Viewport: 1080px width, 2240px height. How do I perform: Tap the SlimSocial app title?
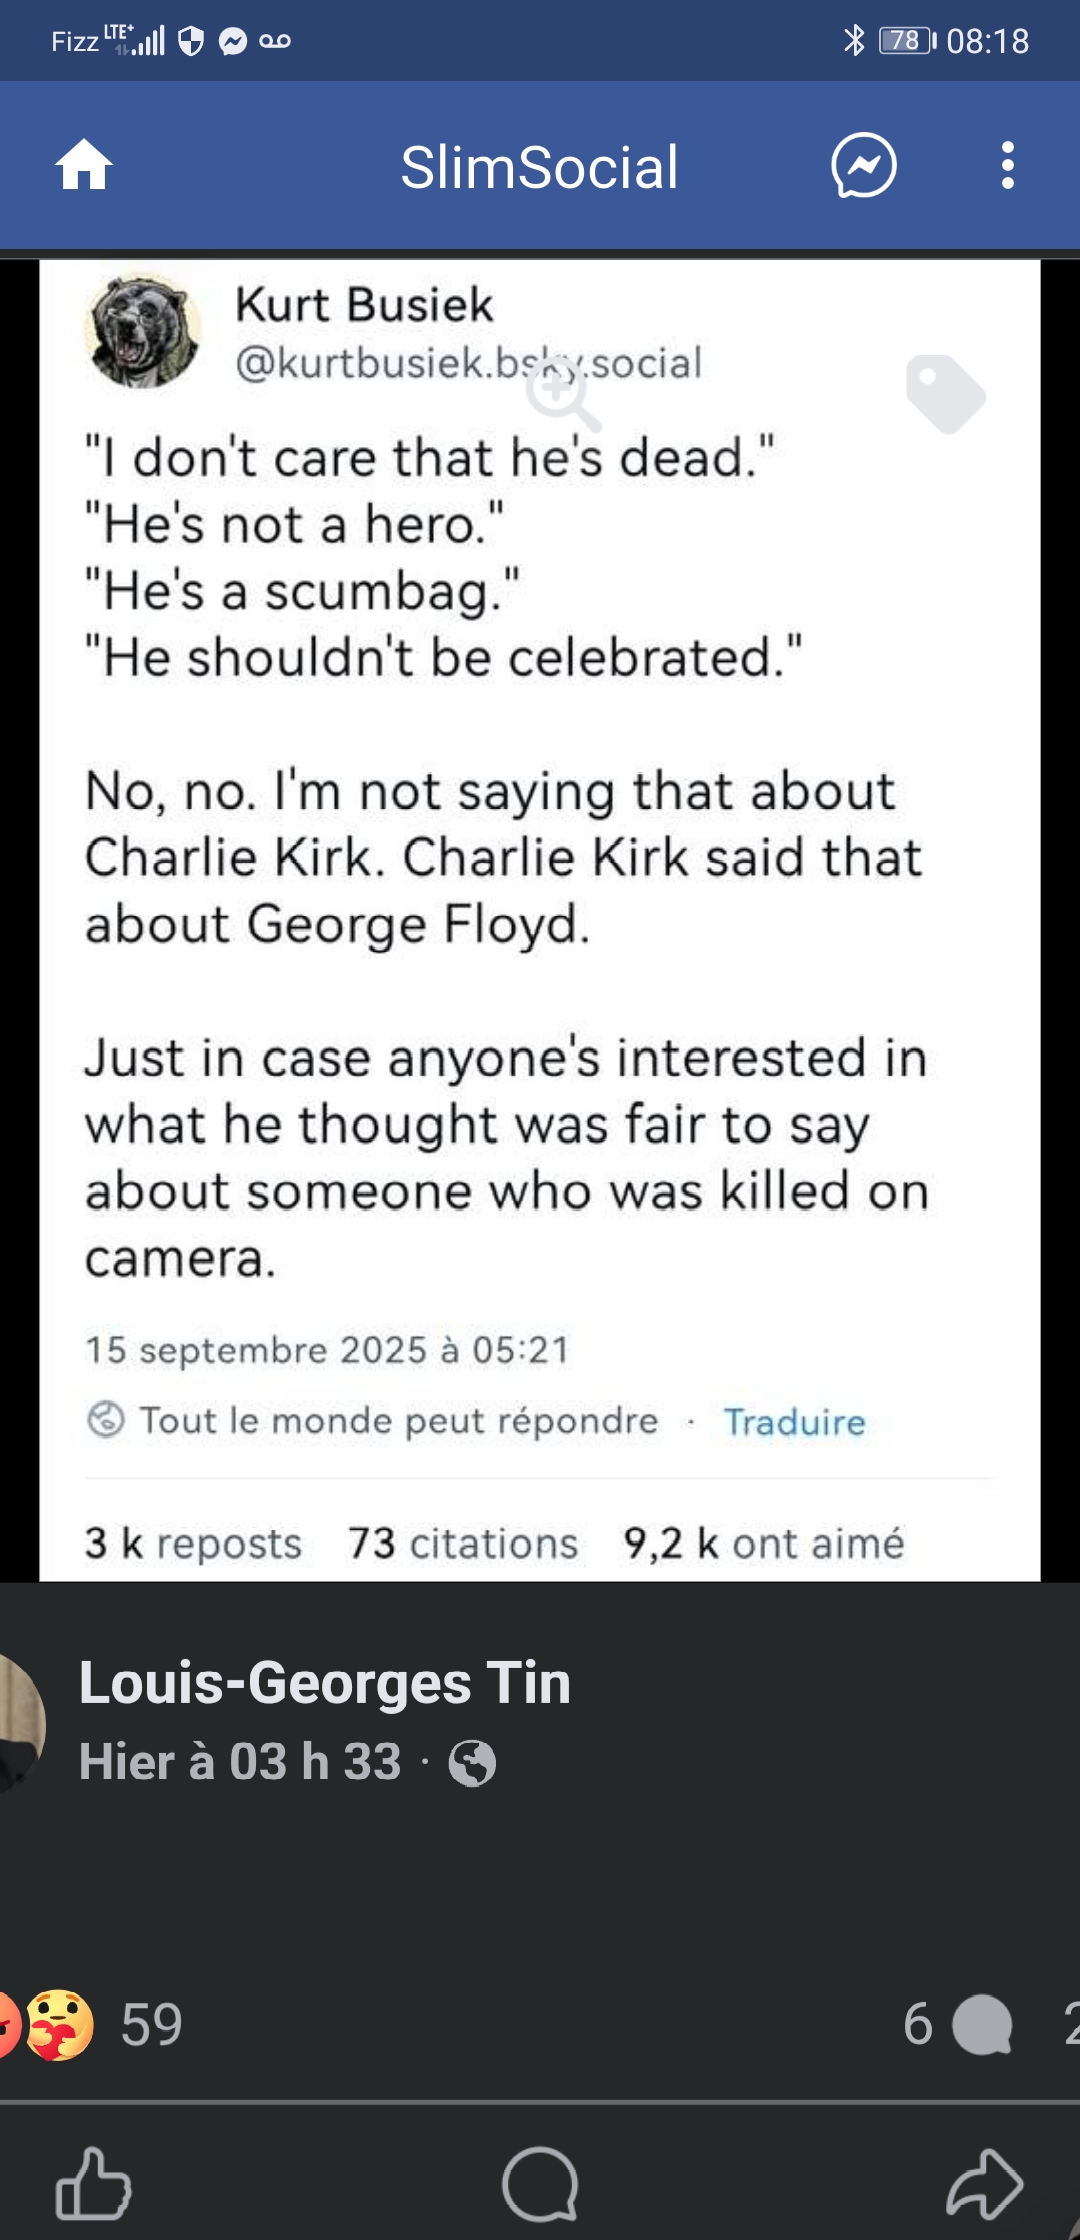(539, 167)
